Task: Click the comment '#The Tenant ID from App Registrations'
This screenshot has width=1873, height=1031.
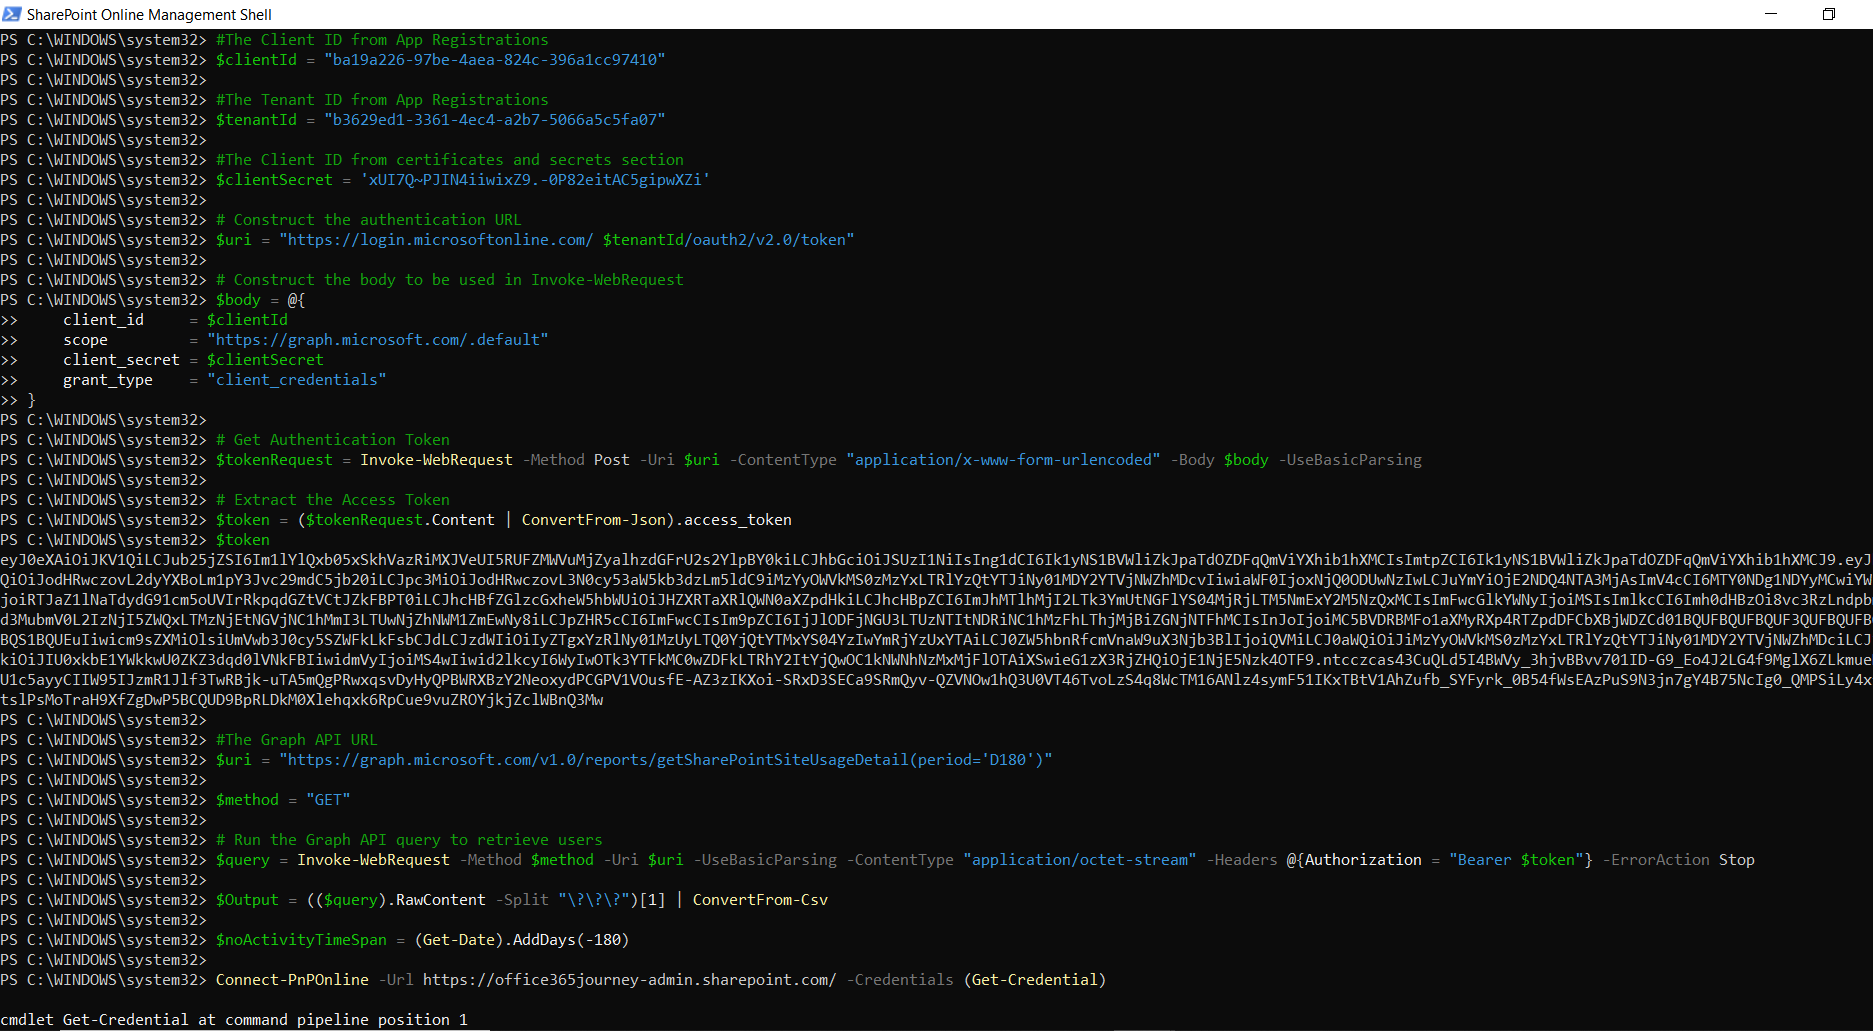Action: point(382,100)
